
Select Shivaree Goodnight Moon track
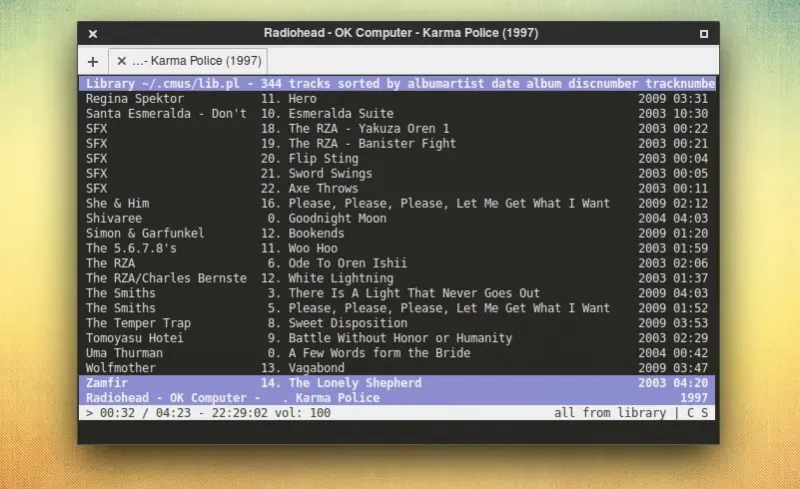click(x=397, y=218)
